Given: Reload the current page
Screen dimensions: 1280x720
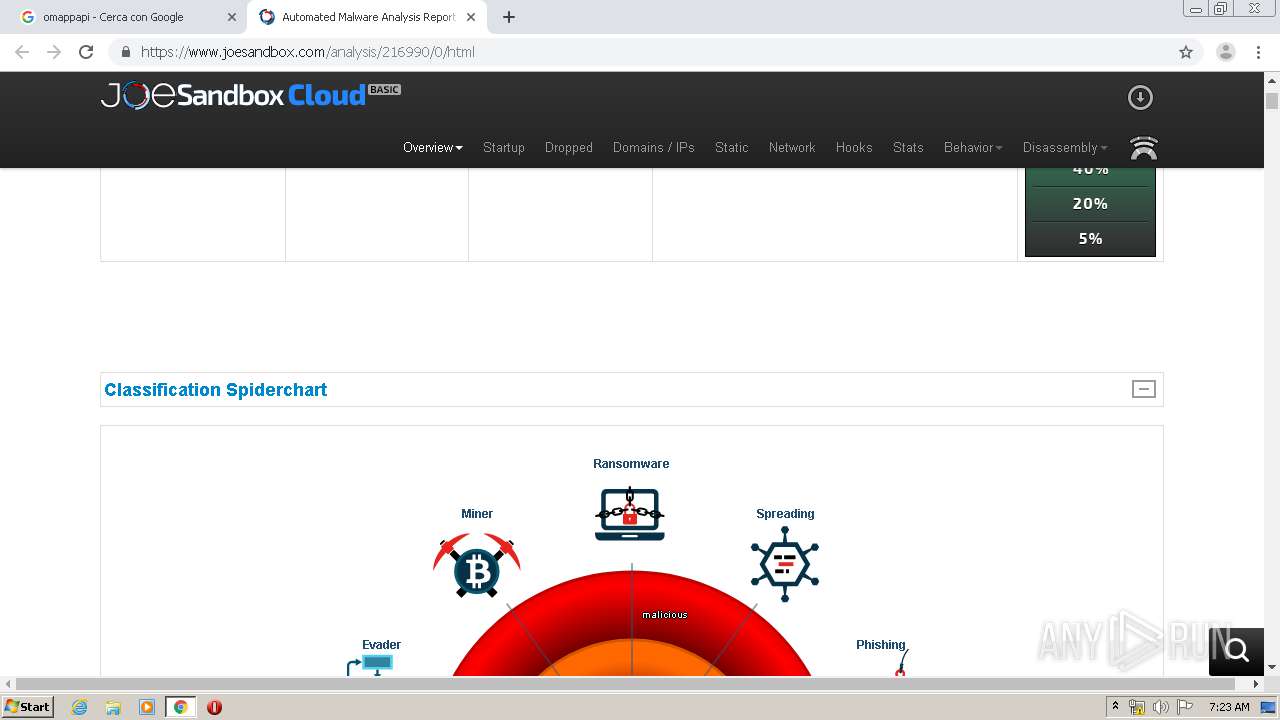Looking at the screenshot, I should pyautogui.click(x=86, y=52).
